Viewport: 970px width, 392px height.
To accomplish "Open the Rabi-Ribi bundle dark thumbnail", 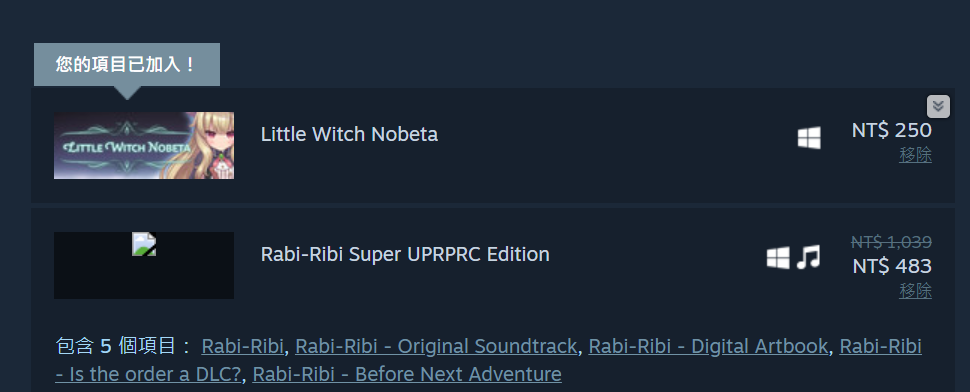I will tap(144, 265).
